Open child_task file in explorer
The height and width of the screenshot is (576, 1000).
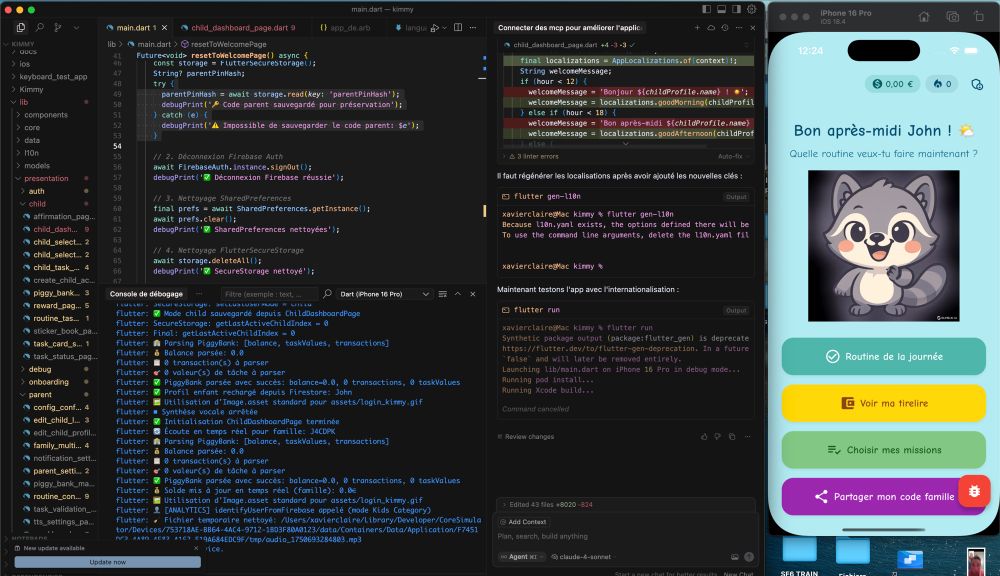pos(56,267)
